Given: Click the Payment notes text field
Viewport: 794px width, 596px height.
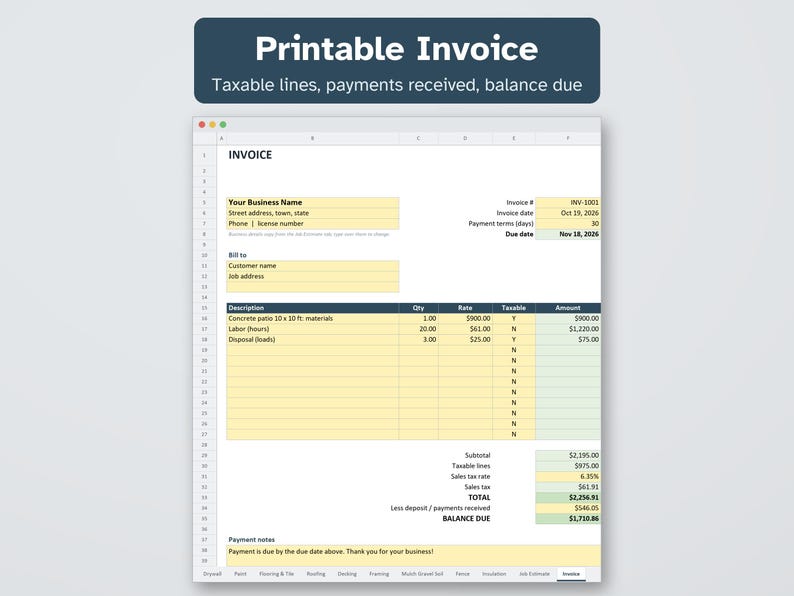Looking at the screenshot, I should (414, 555).
